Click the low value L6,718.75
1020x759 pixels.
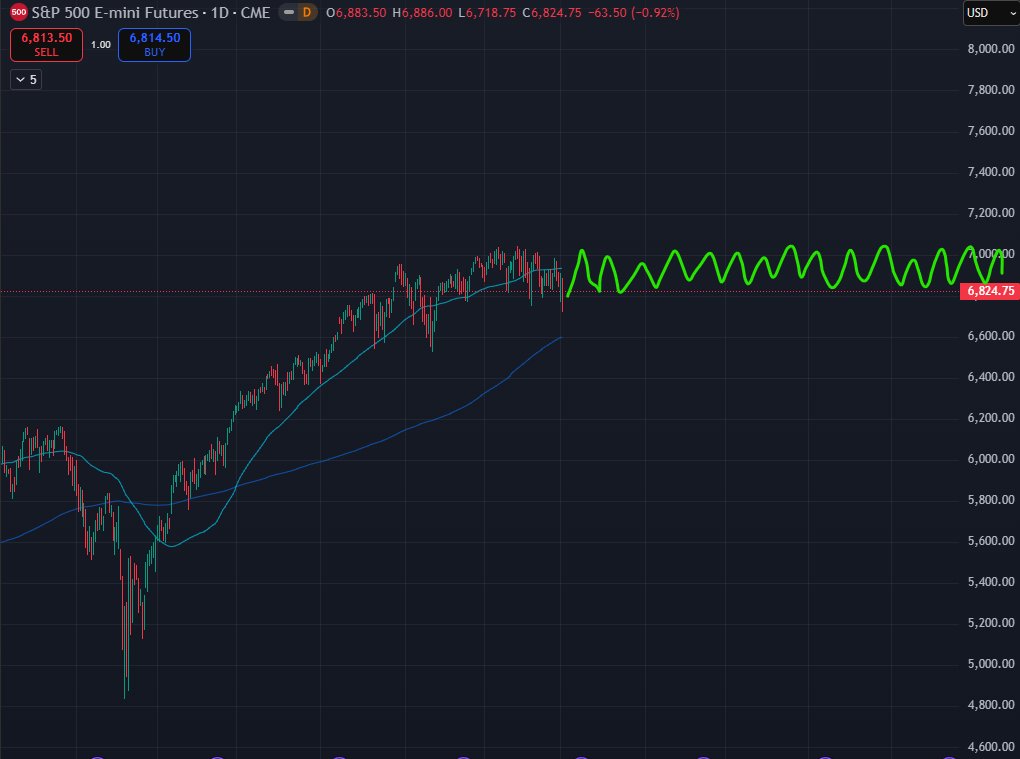[x=487, y=13]
